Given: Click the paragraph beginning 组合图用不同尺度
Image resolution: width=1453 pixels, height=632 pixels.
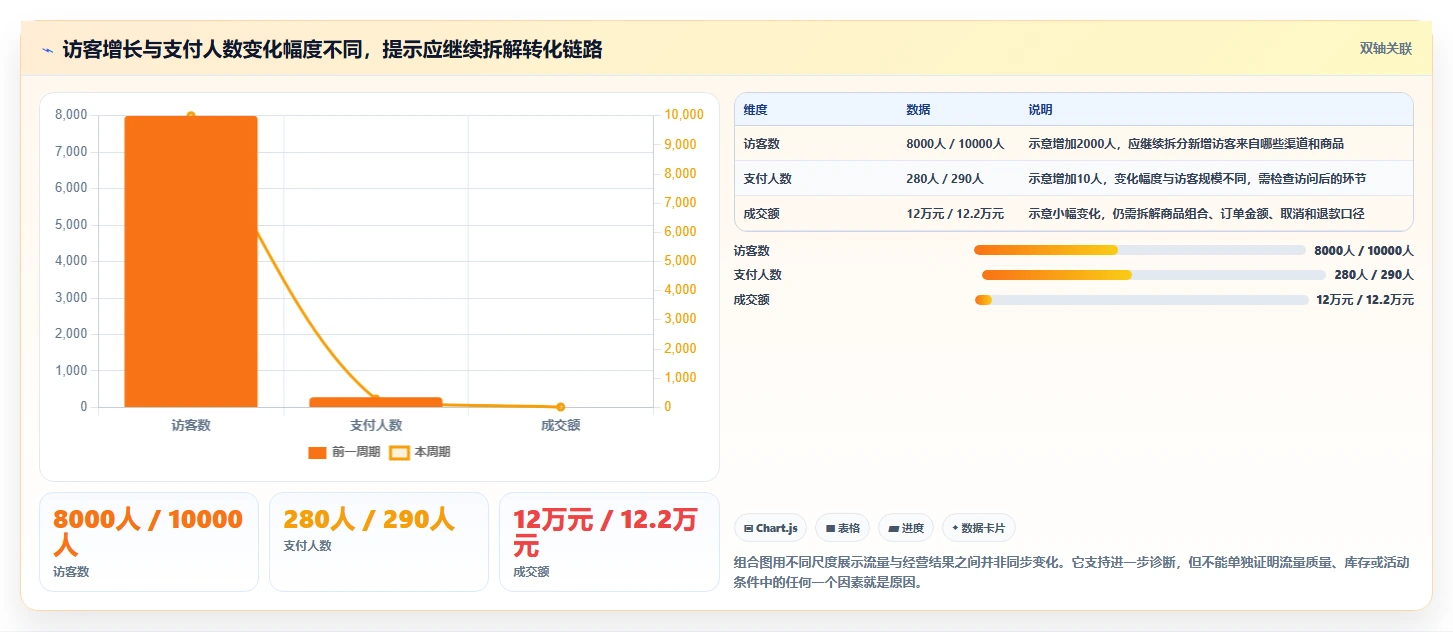Looking at the screenshot, I should coord(1072,572).
